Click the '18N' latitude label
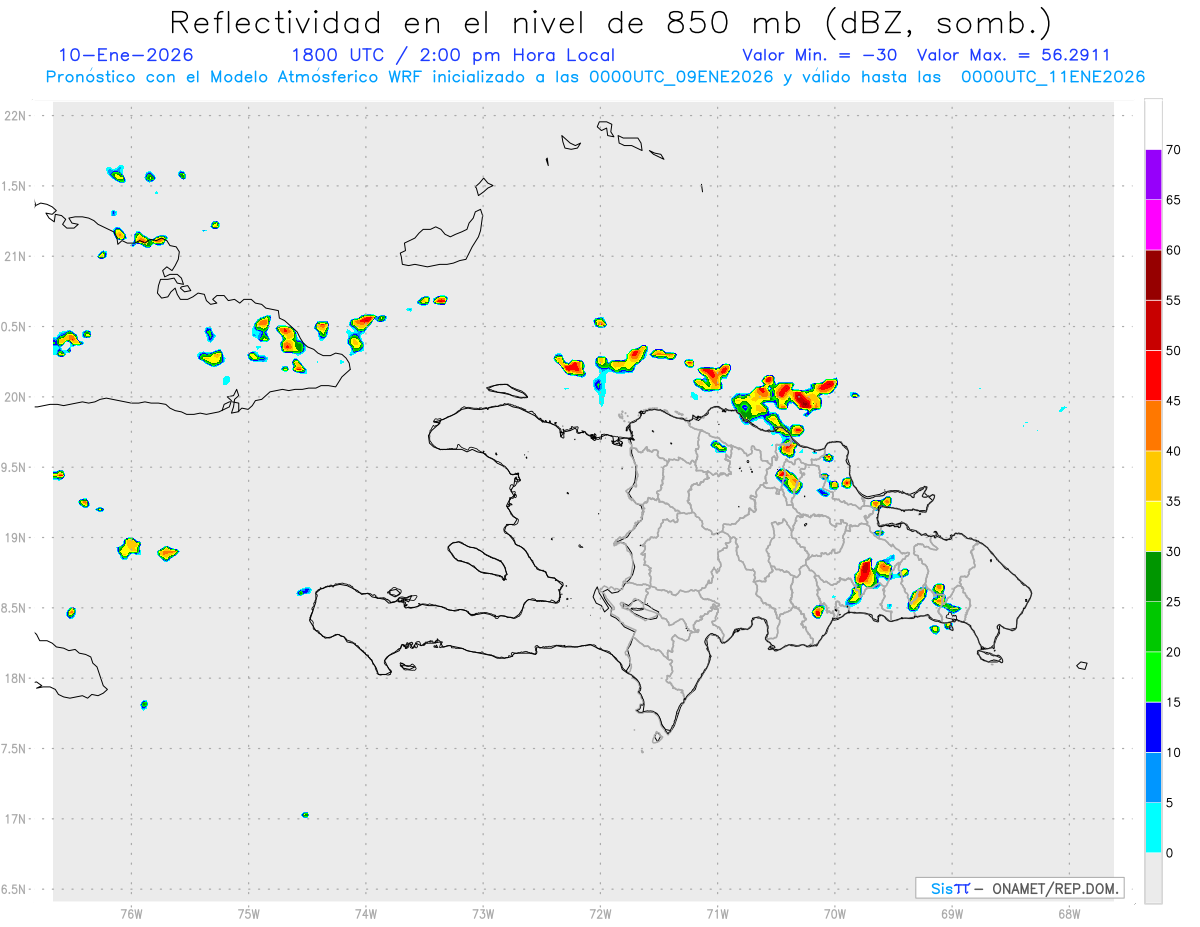 (17, 679)
